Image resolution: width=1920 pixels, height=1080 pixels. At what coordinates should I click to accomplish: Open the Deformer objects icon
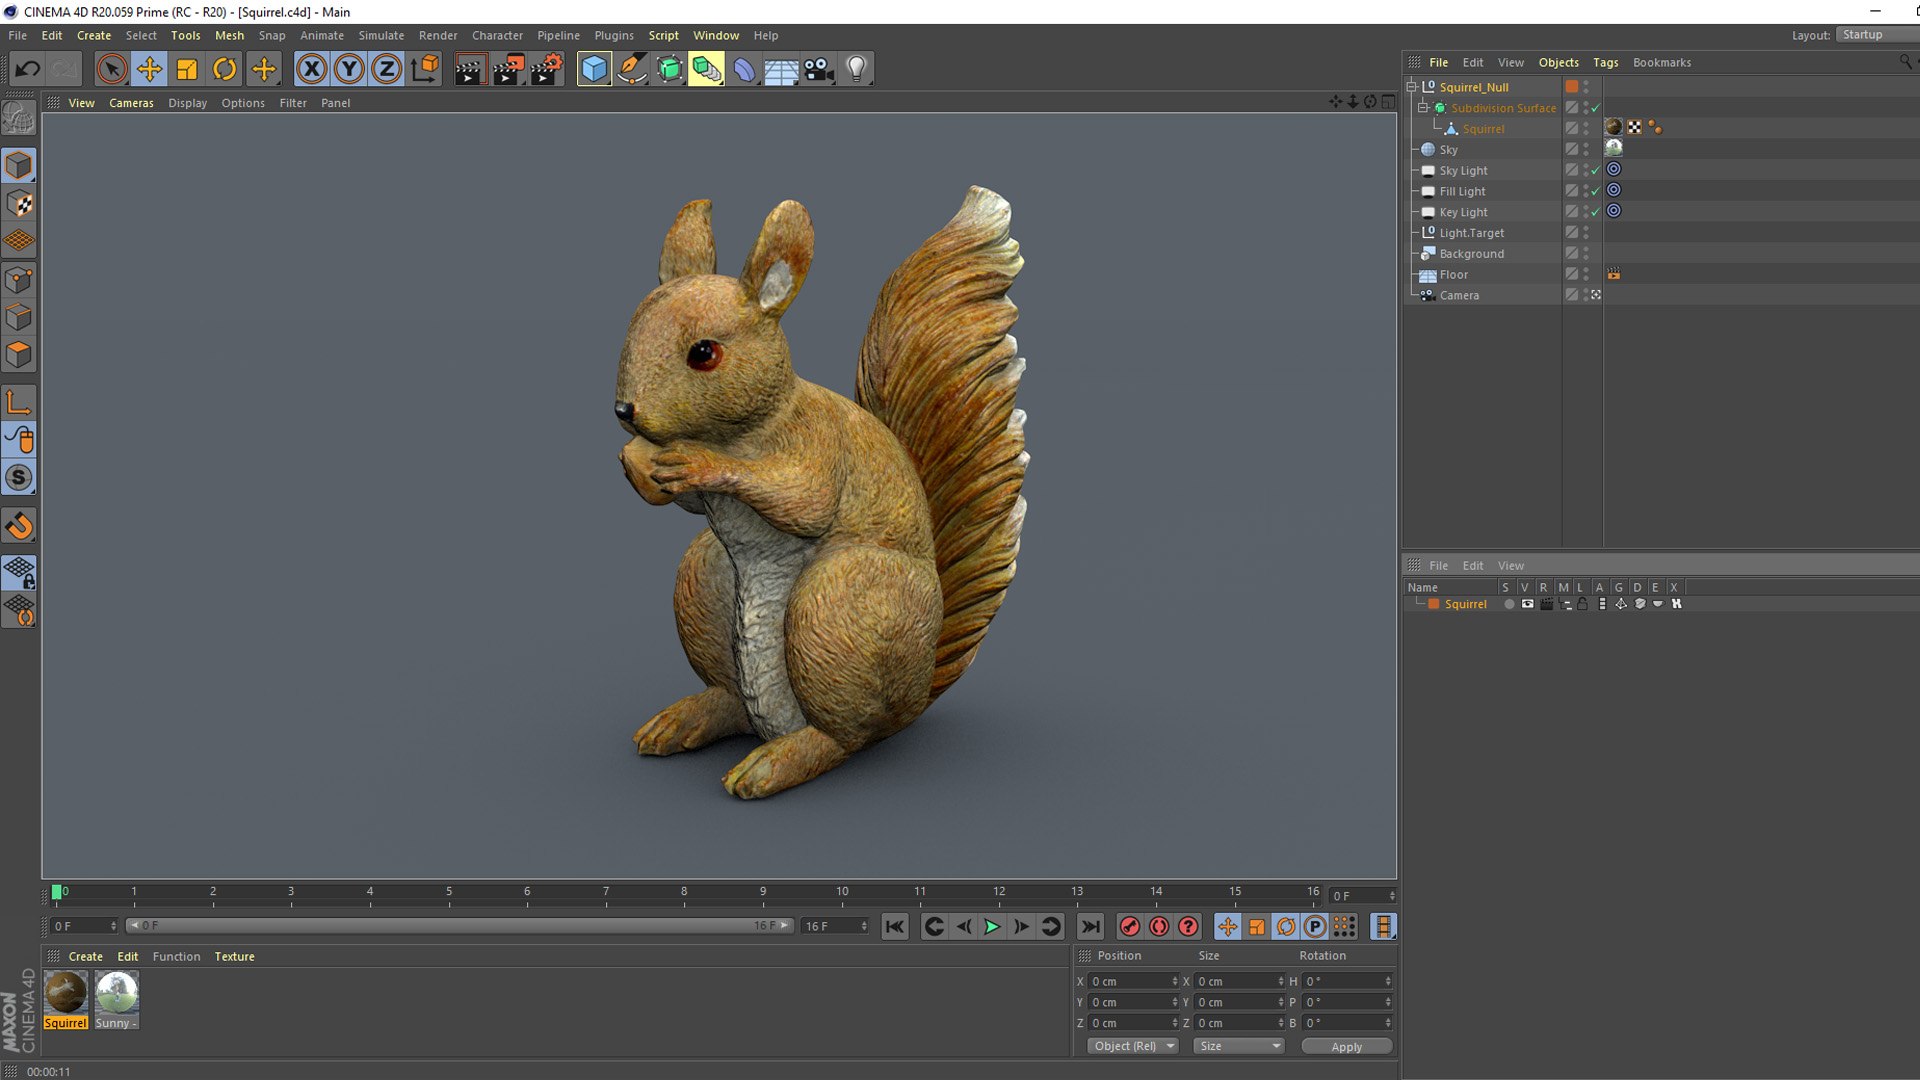(743, 69)
